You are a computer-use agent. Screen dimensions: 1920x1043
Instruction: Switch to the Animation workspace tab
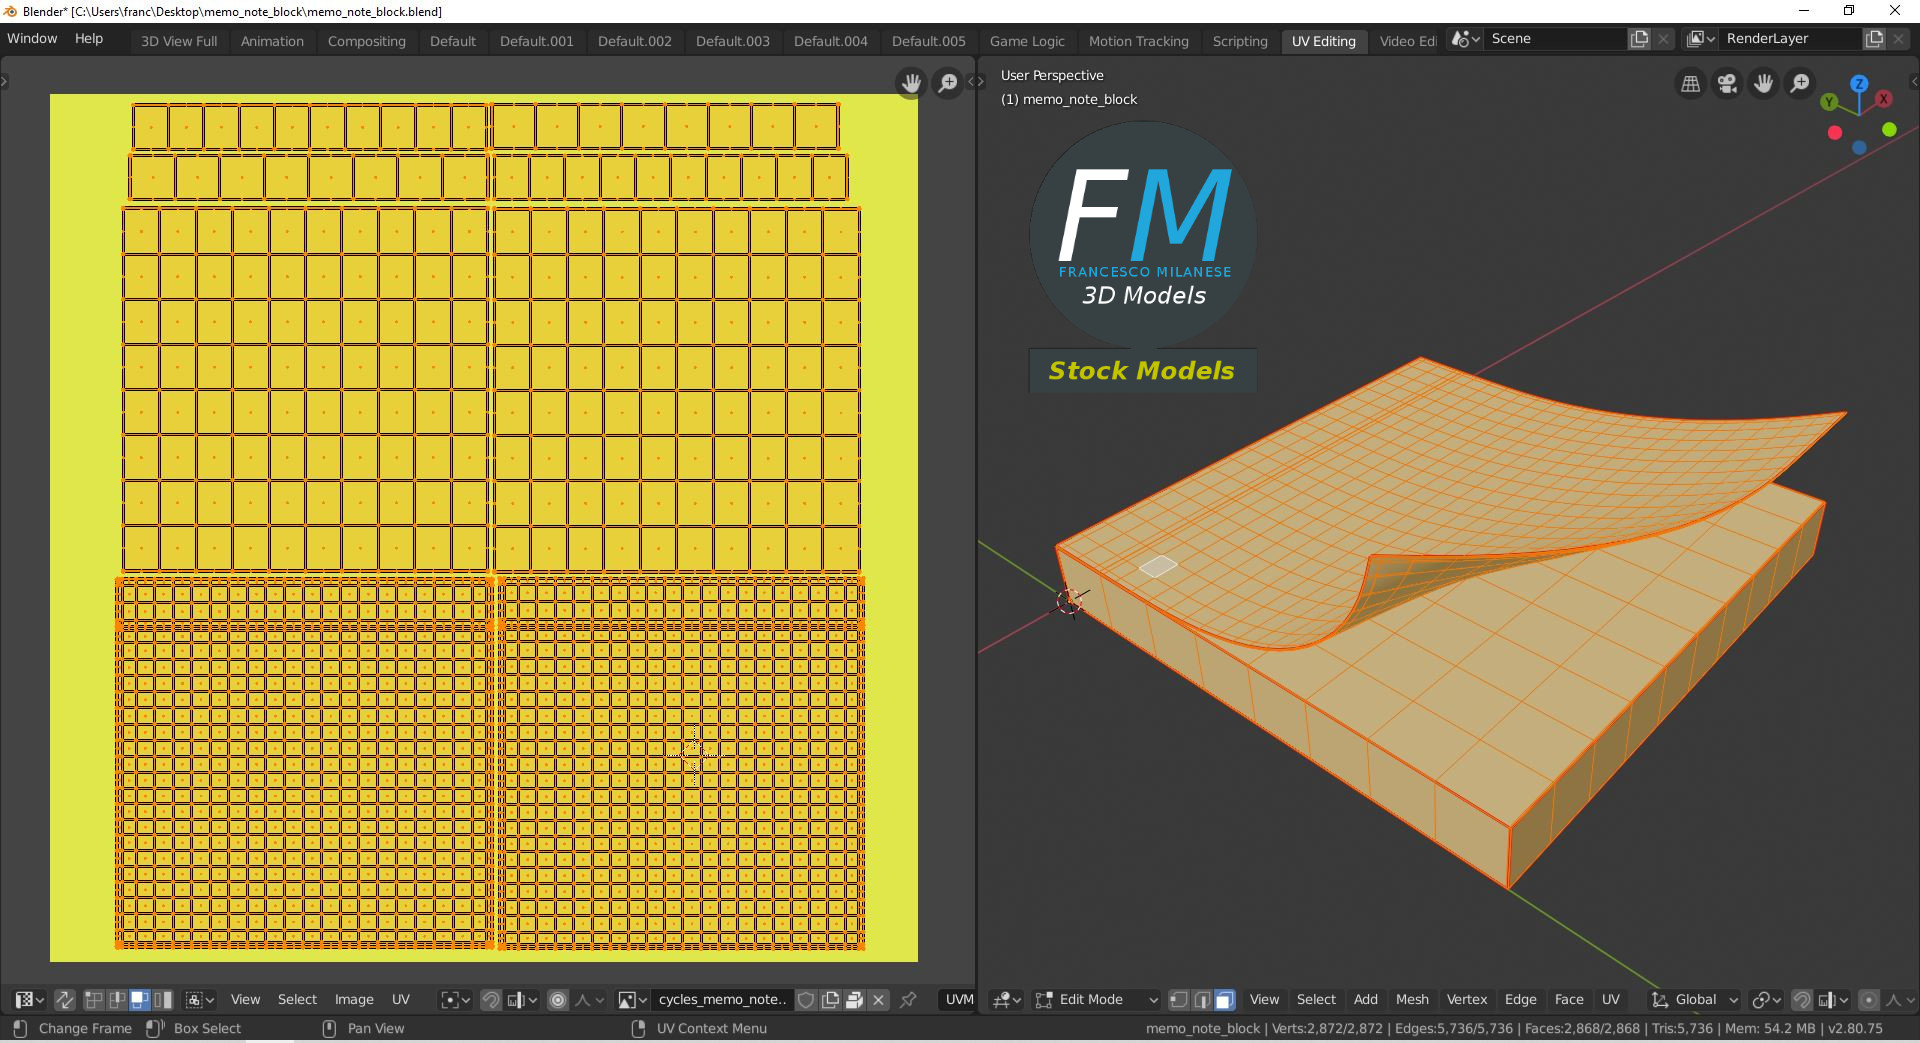point(272,41)
